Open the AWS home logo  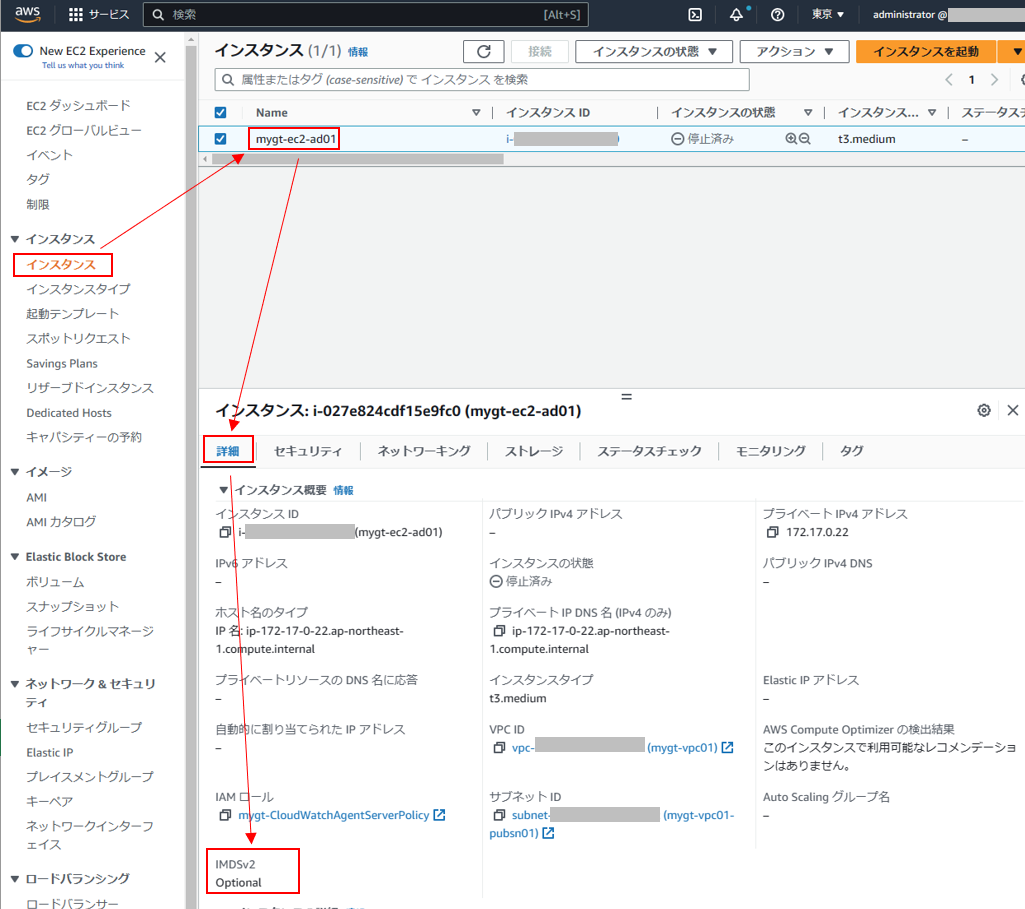pyautogui.click(x=27, y=14)
